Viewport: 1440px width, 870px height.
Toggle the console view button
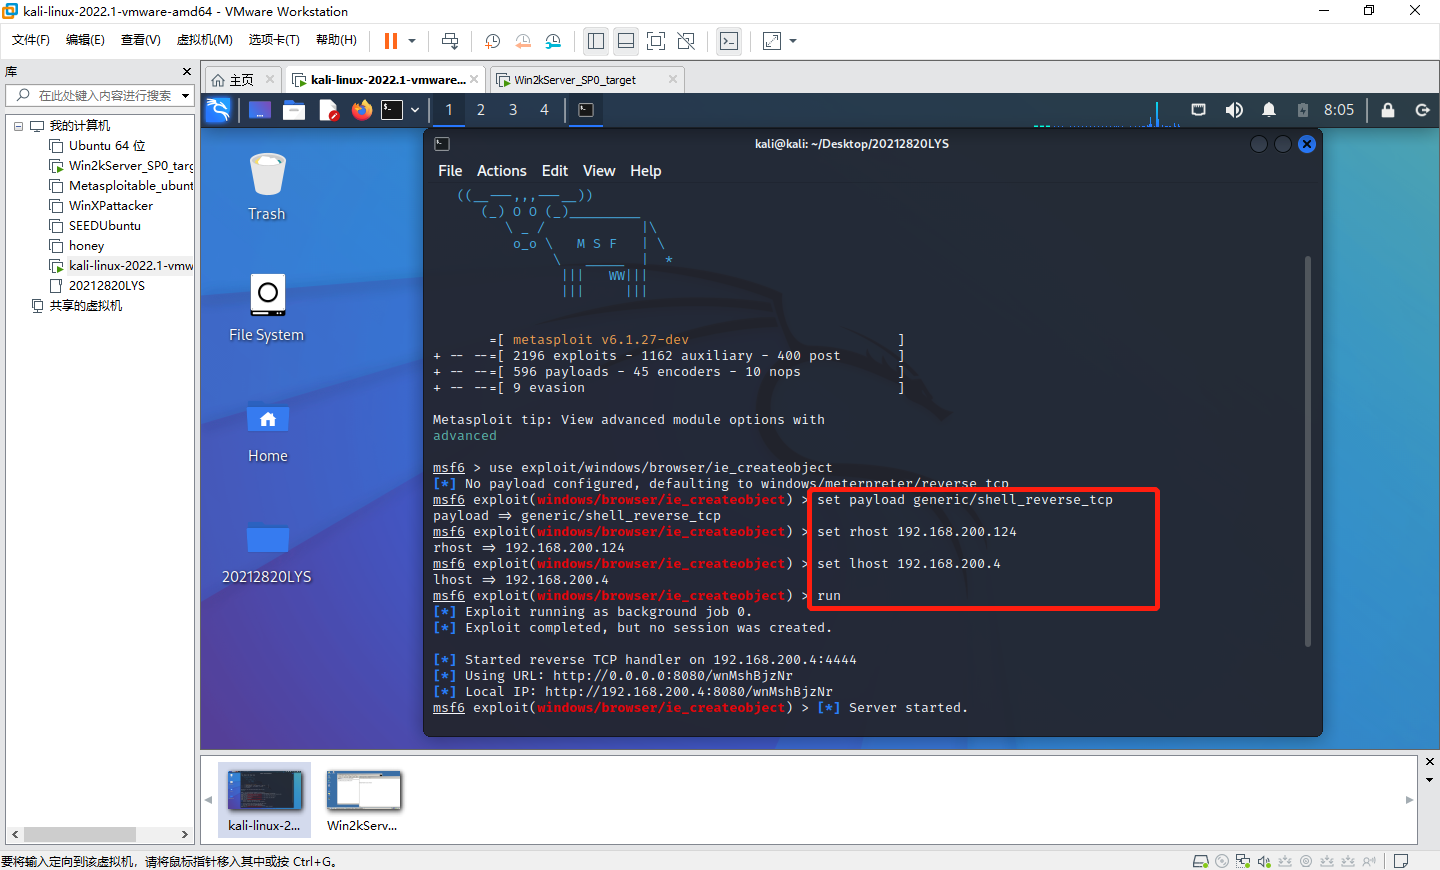tap(729, 41)
